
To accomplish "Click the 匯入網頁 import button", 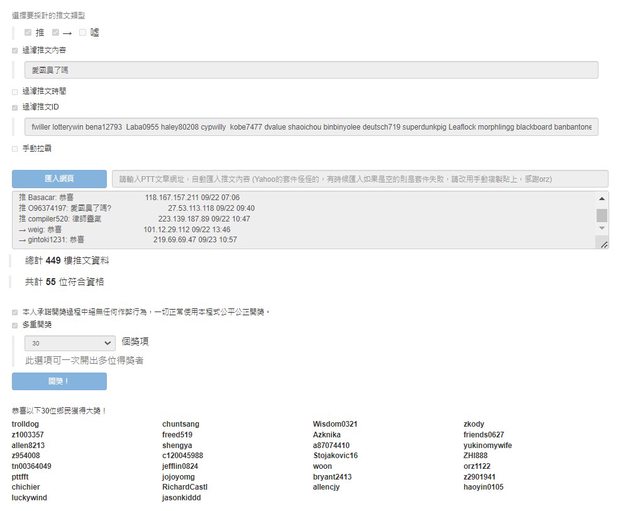I will 59,178.
